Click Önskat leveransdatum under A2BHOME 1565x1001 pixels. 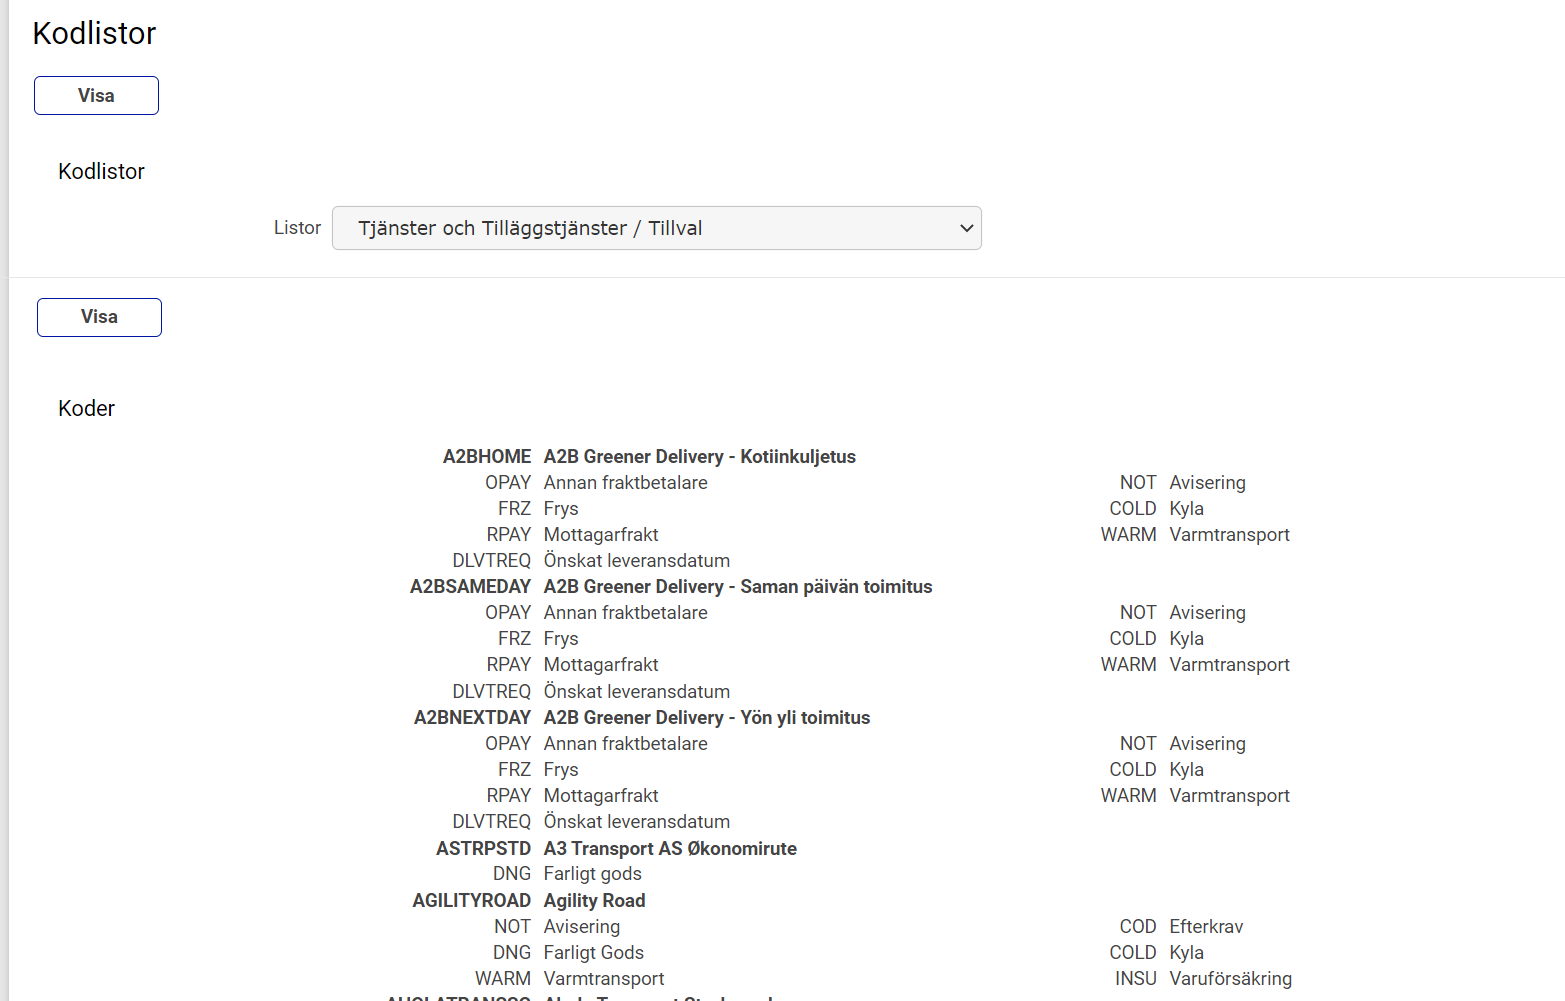click(x=637, y=560)
